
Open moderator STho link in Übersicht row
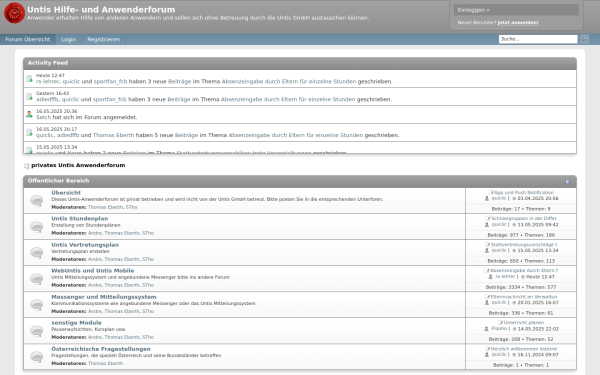click(131, 207)
